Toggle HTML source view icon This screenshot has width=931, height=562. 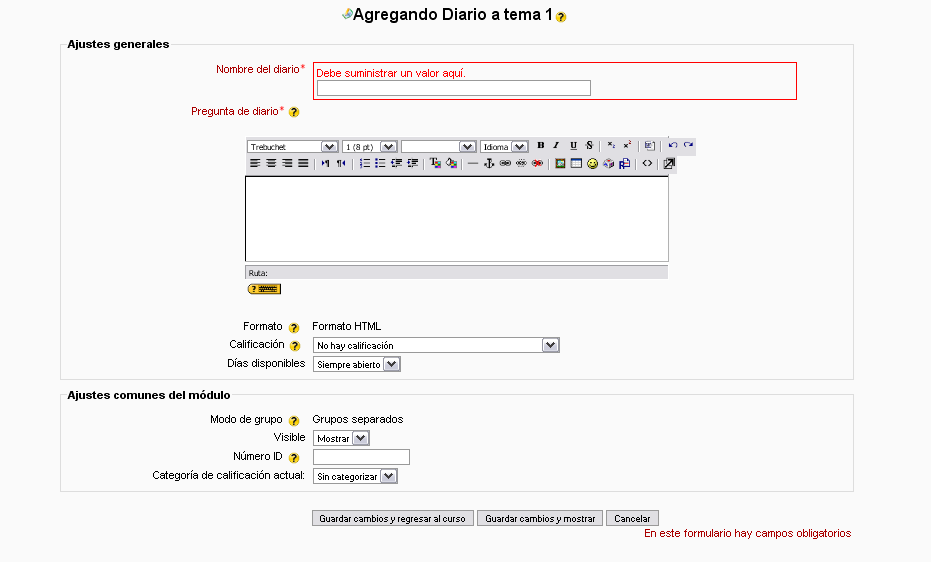click(x=647, y=163)
